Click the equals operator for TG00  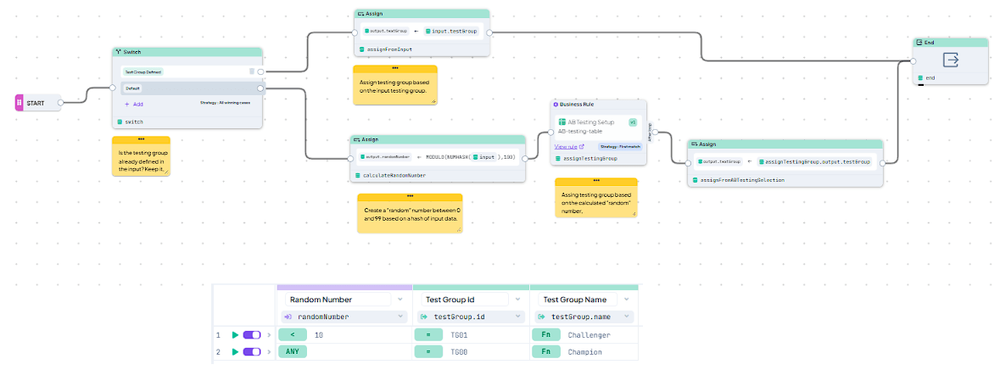coord(428,351)
